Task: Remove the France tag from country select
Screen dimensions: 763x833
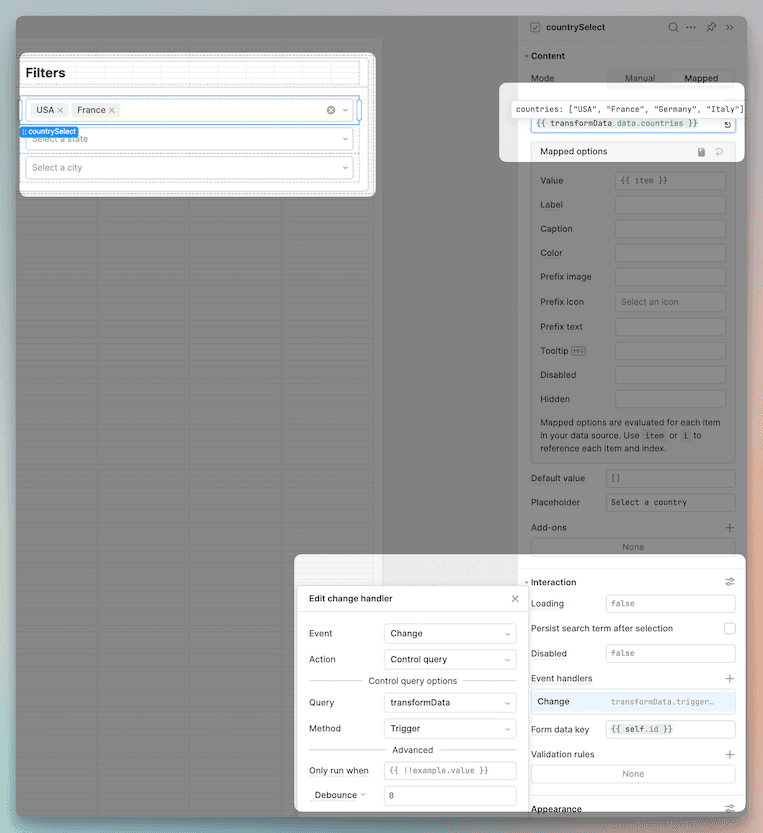Action: (x=112, y=110)
